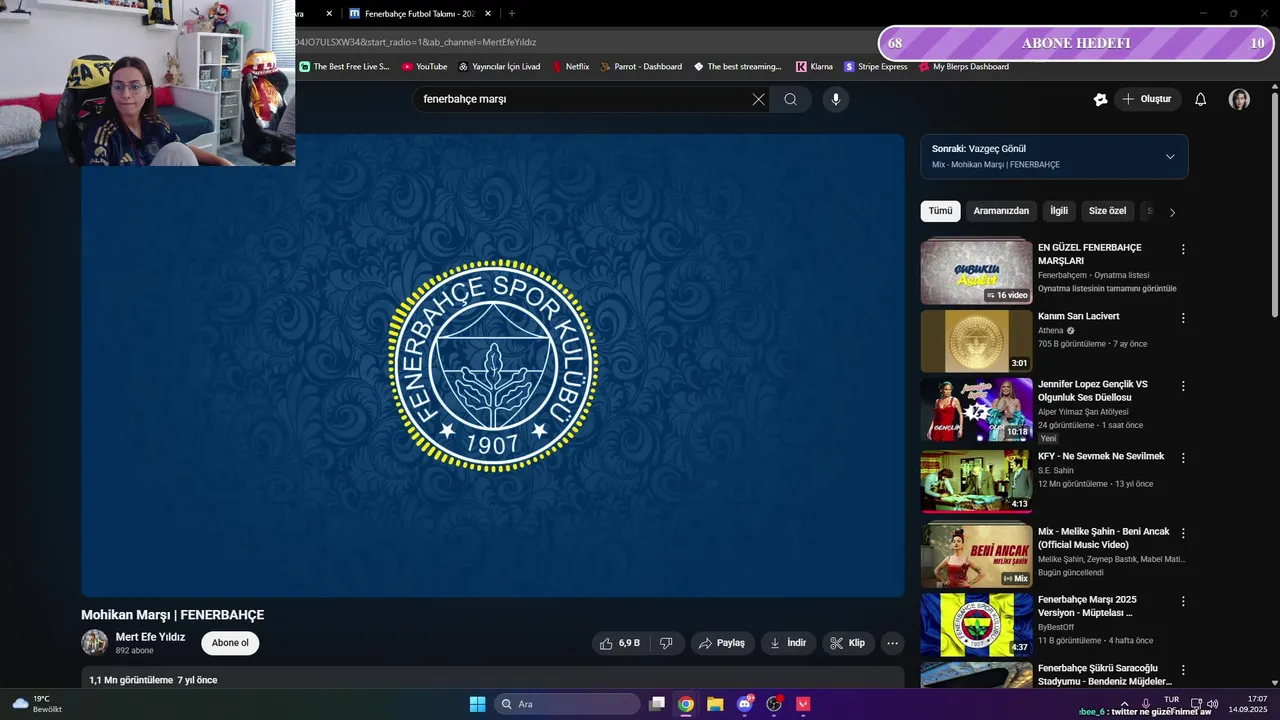The height and width of the screenshot is (720, 1280).
Task: Click the Abone ol subscribe button
Action: [x=230, y=643]
